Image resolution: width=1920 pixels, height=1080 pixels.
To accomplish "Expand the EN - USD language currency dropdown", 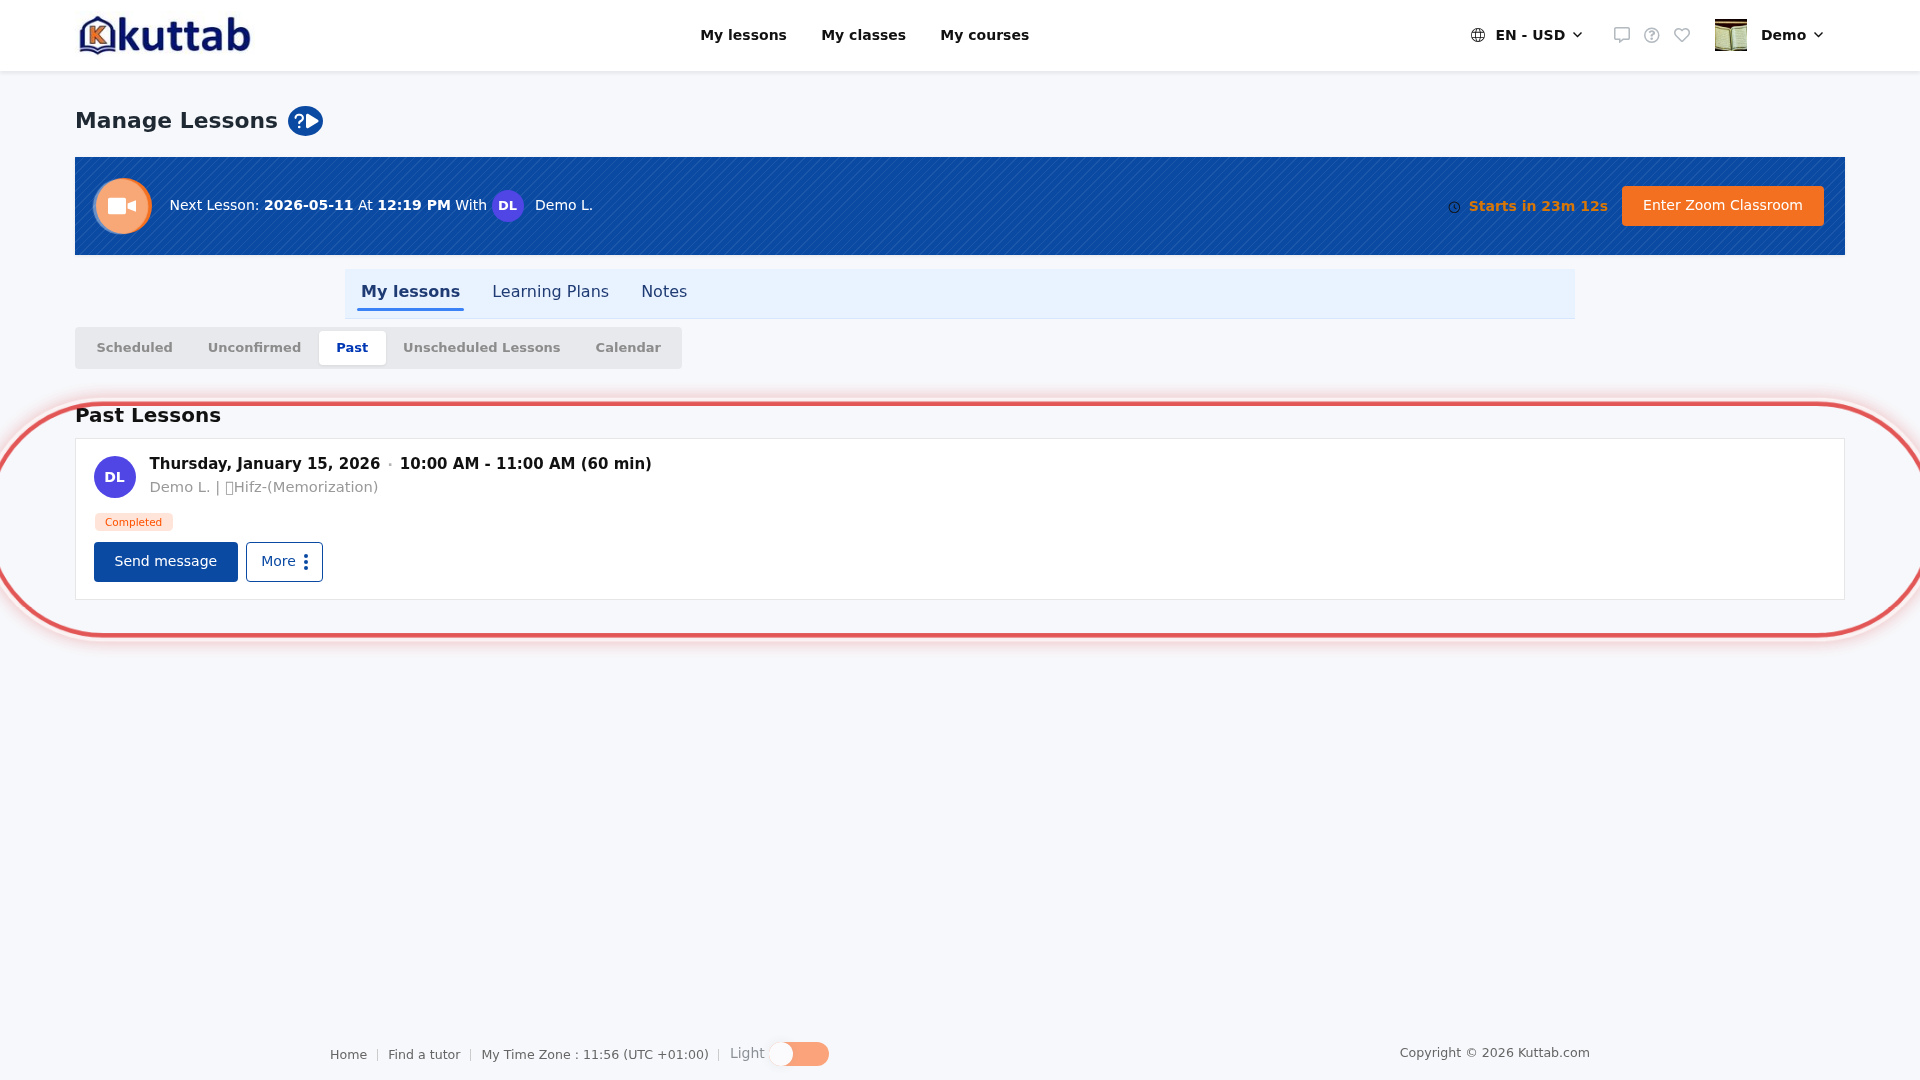I will [x=1527, y=35].
